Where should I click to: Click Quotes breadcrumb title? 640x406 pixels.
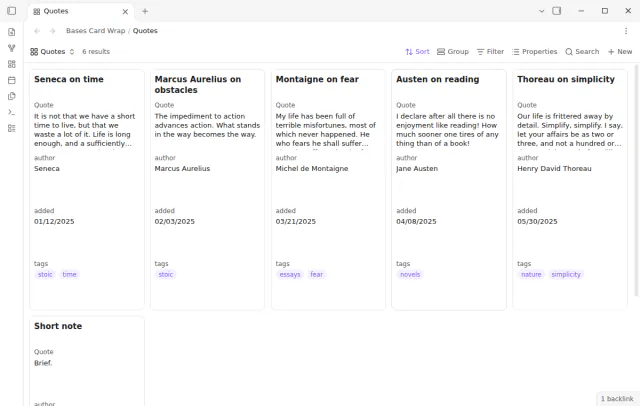click(145, 31)
